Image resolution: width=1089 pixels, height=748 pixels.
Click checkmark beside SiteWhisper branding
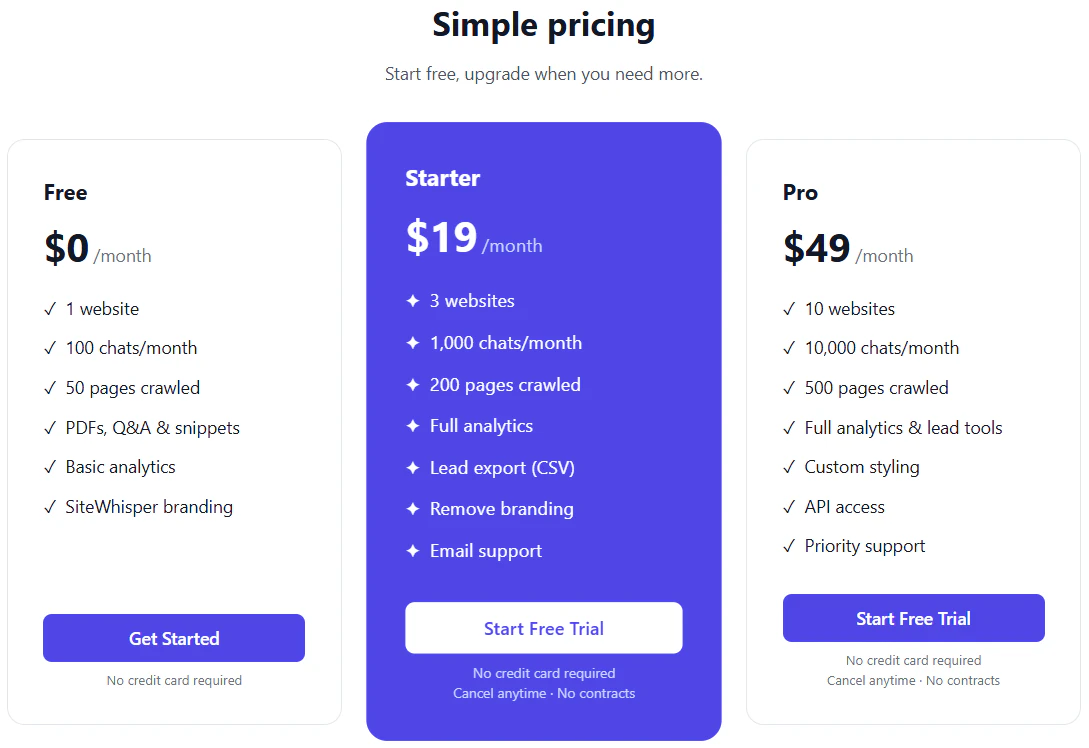(49, 507)
